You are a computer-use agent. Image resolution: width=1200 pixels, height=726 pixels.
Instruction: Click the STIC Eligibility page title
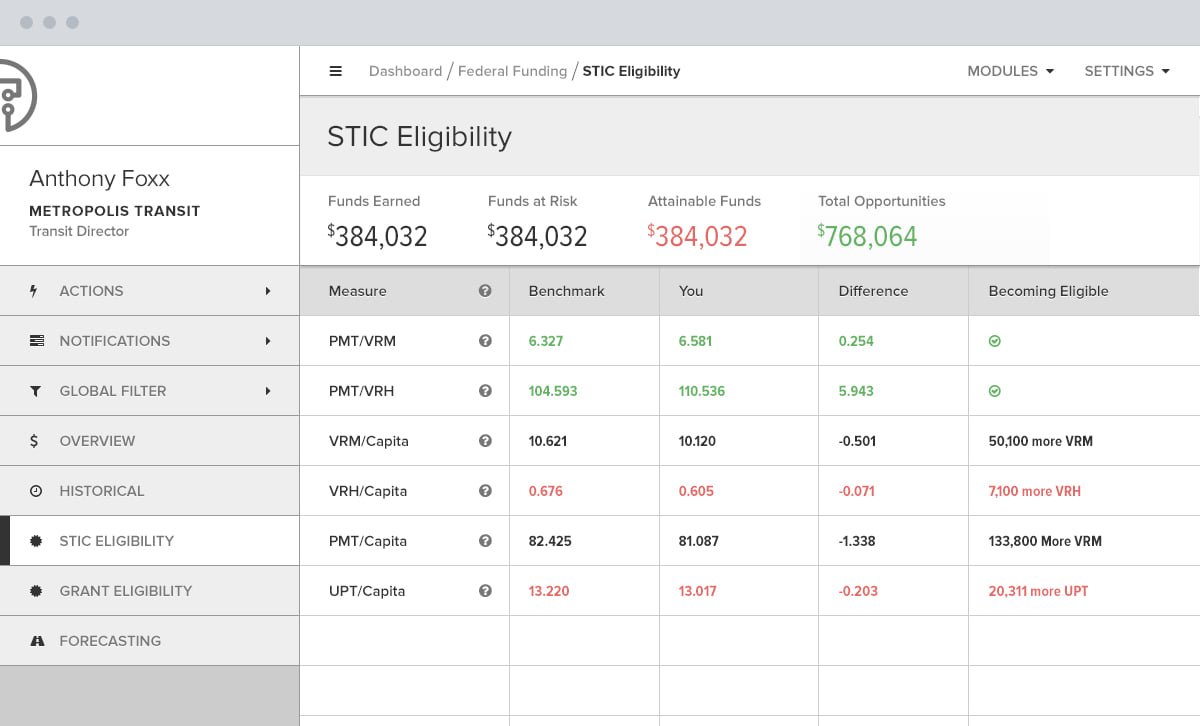pos(419,137)
